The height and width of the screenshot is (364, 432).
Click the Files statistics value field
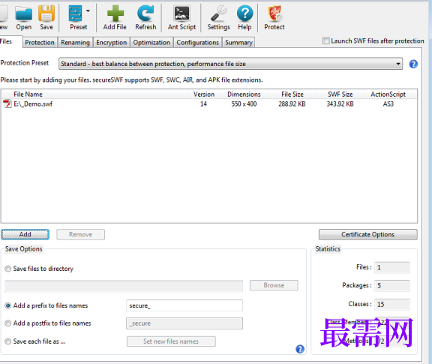tap(392, 267)
